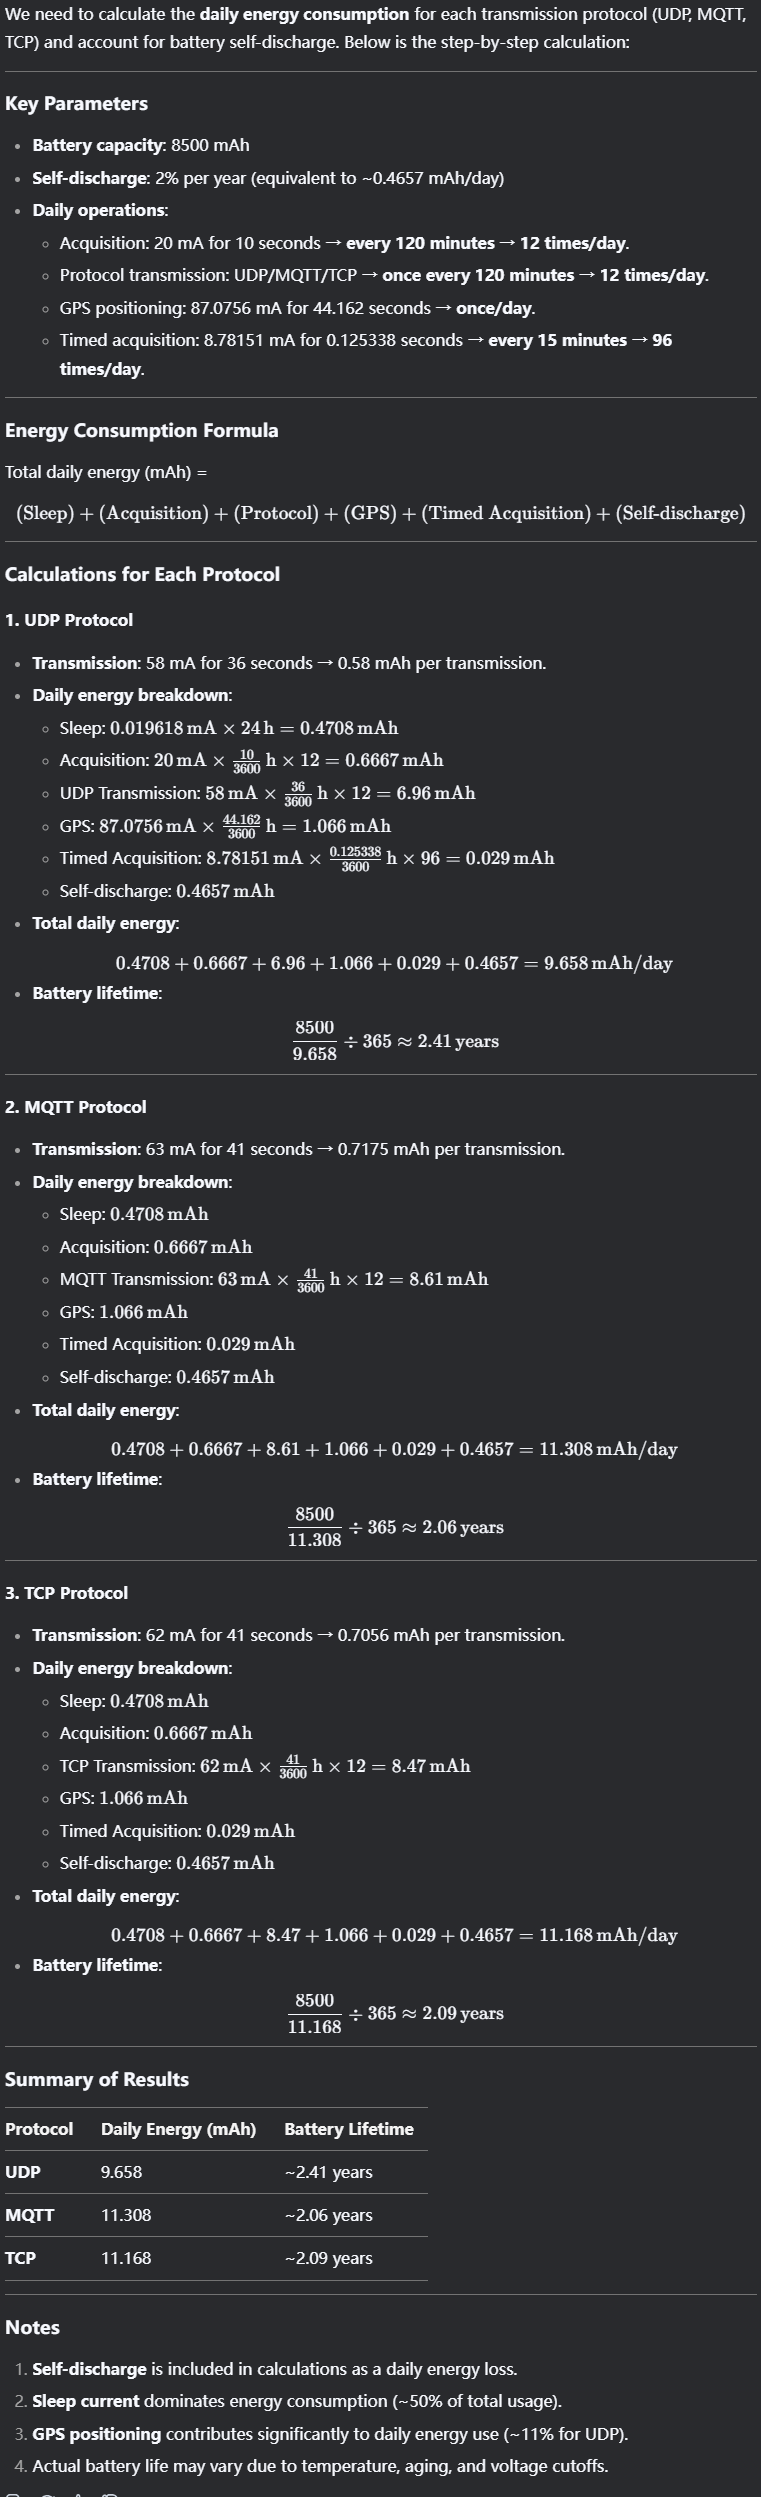The width and height of the screenshot is (761, 2497).
Task: Click the Battery capacity: 8500 mAh bullet
Action: click(141, 146)
